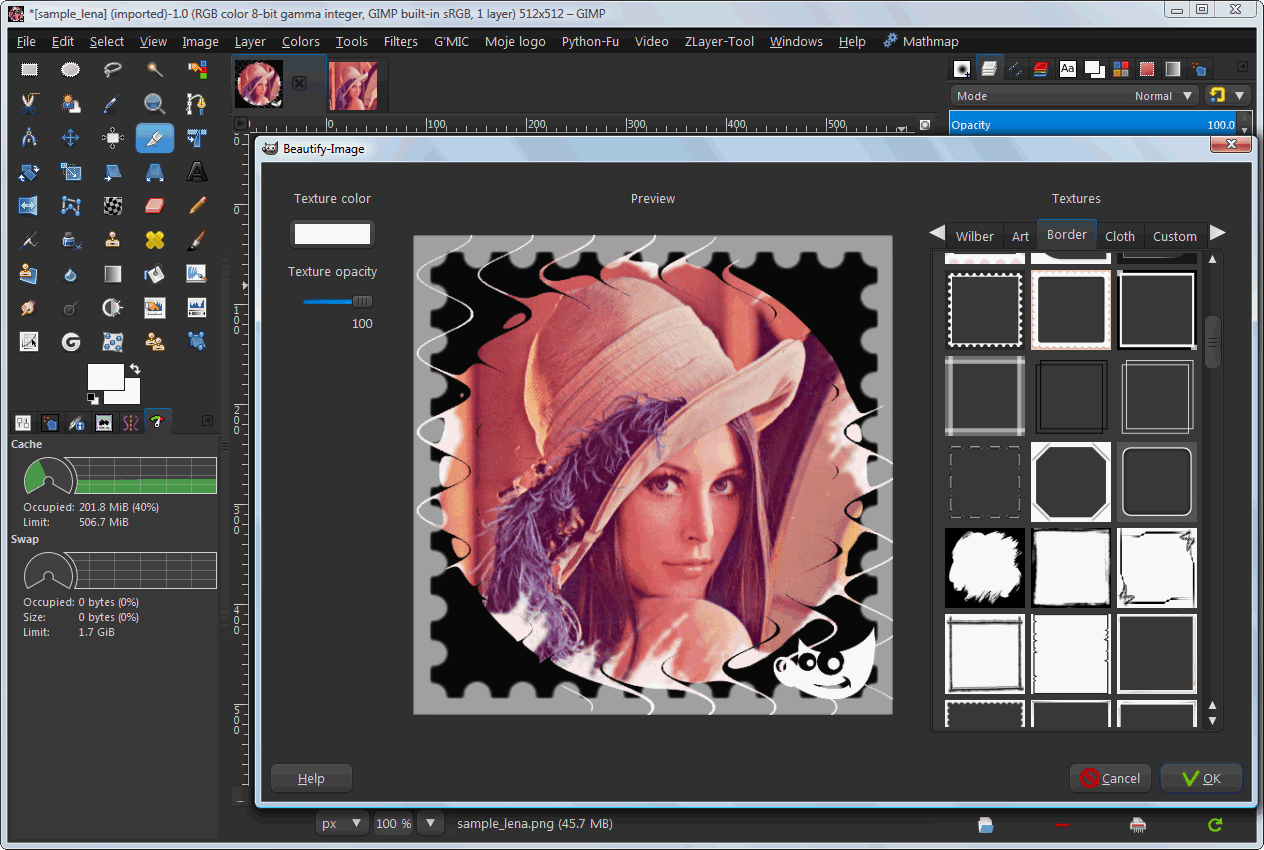
Task: Open the right dock tab configuration menu
Action: tap(1243, 67)
